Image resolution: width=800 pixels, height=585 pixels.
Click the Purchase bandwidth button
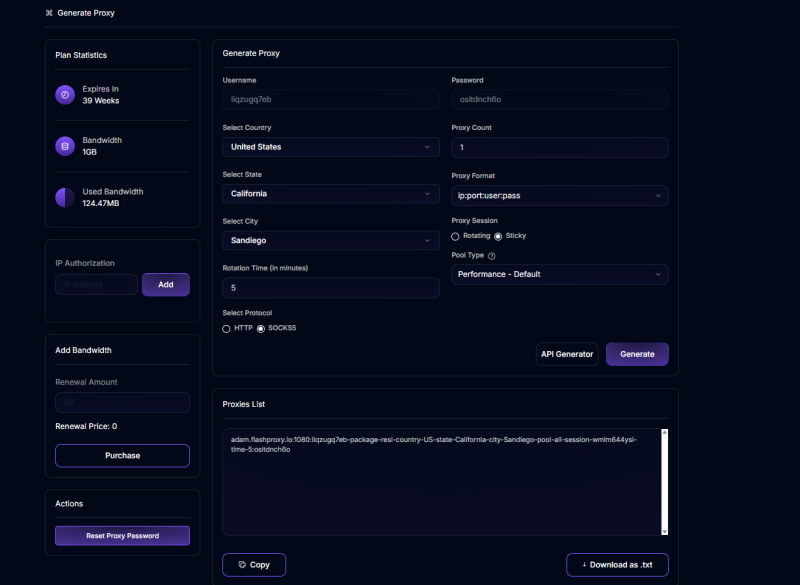click(x=122, y=455)
